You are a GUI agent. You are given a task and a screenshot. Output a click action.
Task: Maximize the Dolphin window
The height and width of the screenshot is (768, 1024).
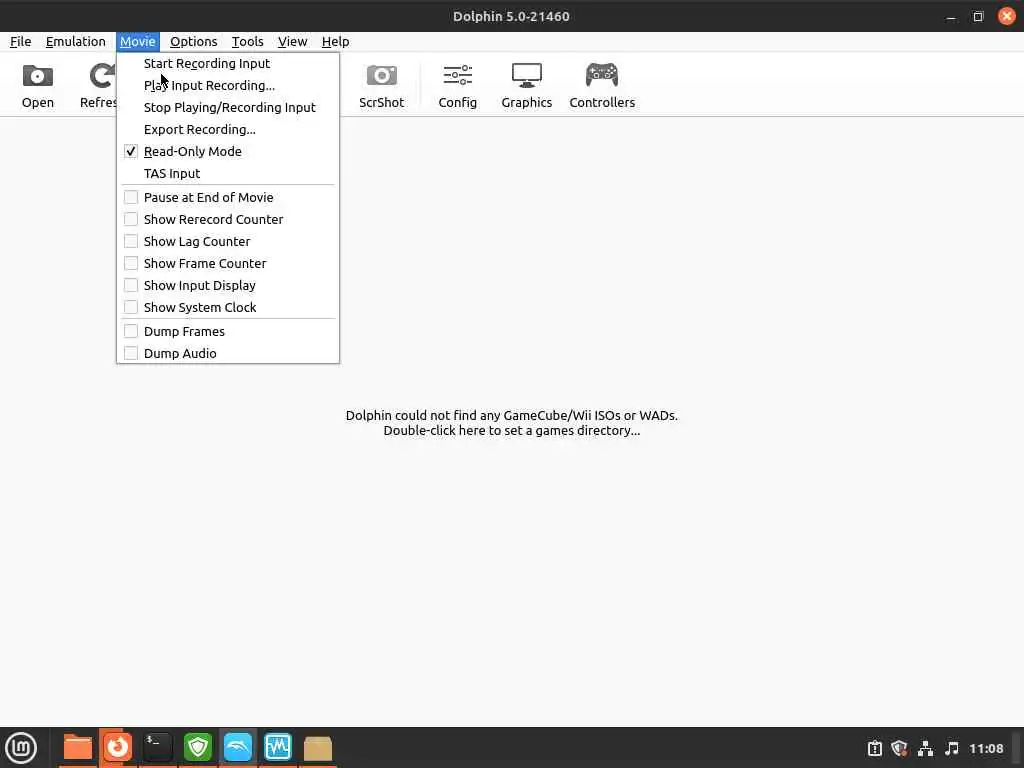pyautogui.click(x=978, y=16)
